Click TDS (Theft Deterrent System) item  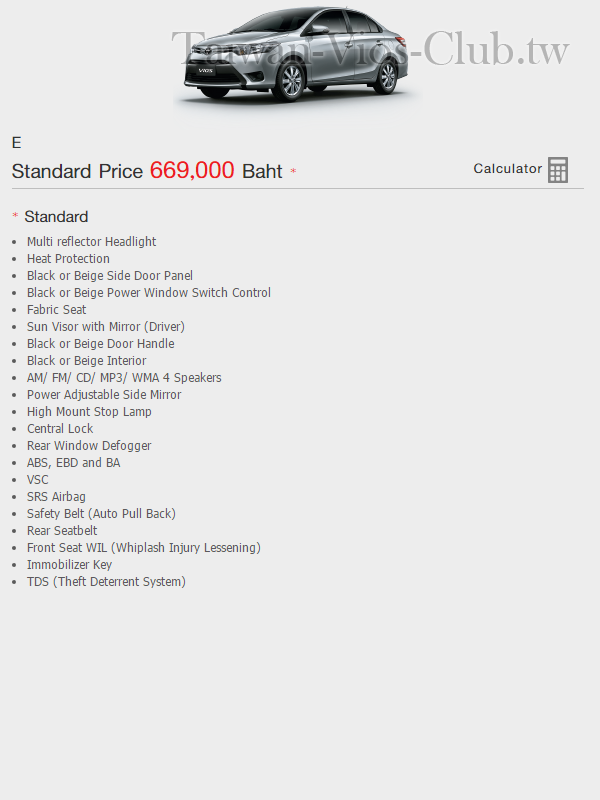(106, 582)
